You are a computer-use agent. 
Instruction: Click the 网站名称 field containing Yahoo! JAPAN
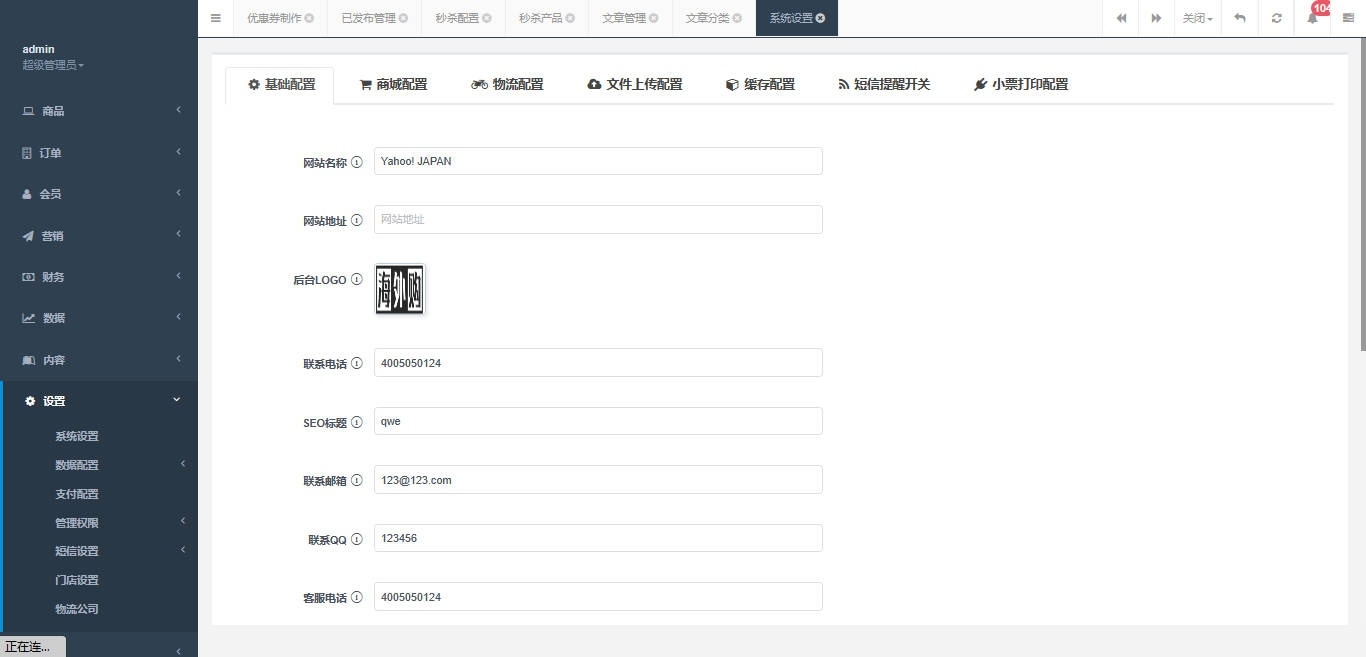[598, 161]
